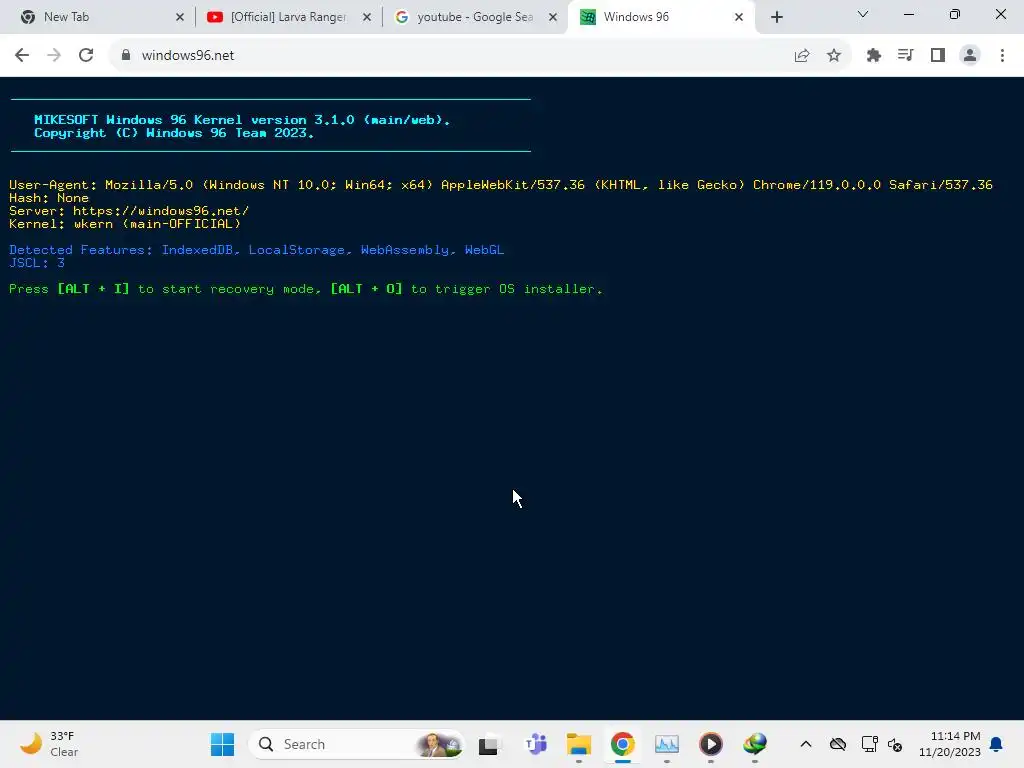This screenshot has height=768, width=1024.
Task: Click the JSCL: 3 line
Action: tap(37, 263)
